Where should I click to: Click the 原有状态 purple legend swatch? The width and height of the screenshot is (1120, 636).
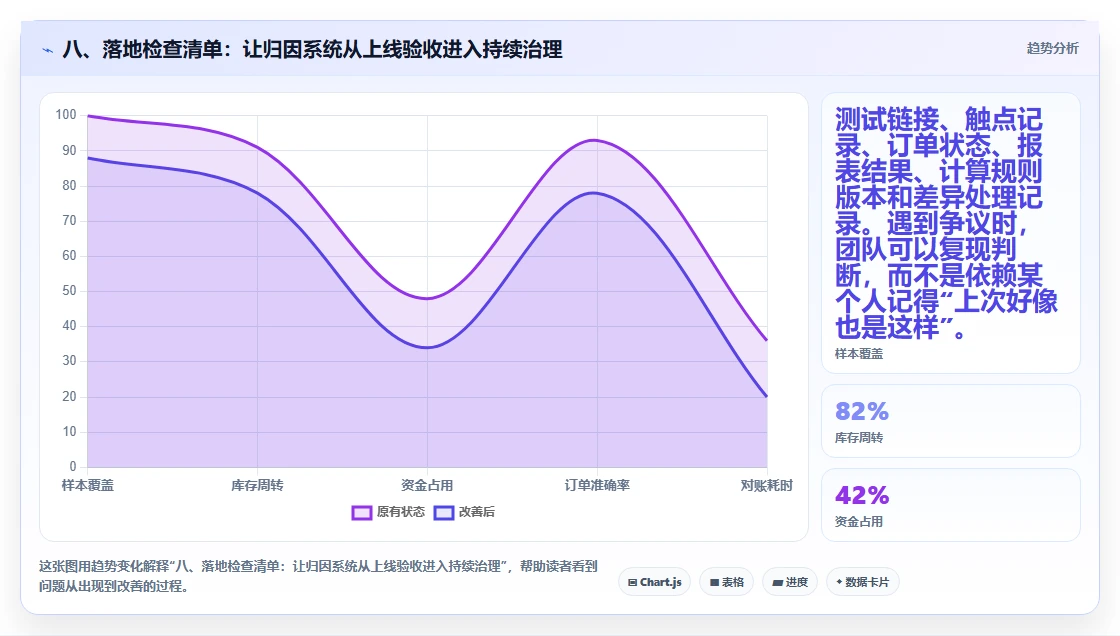362,512
